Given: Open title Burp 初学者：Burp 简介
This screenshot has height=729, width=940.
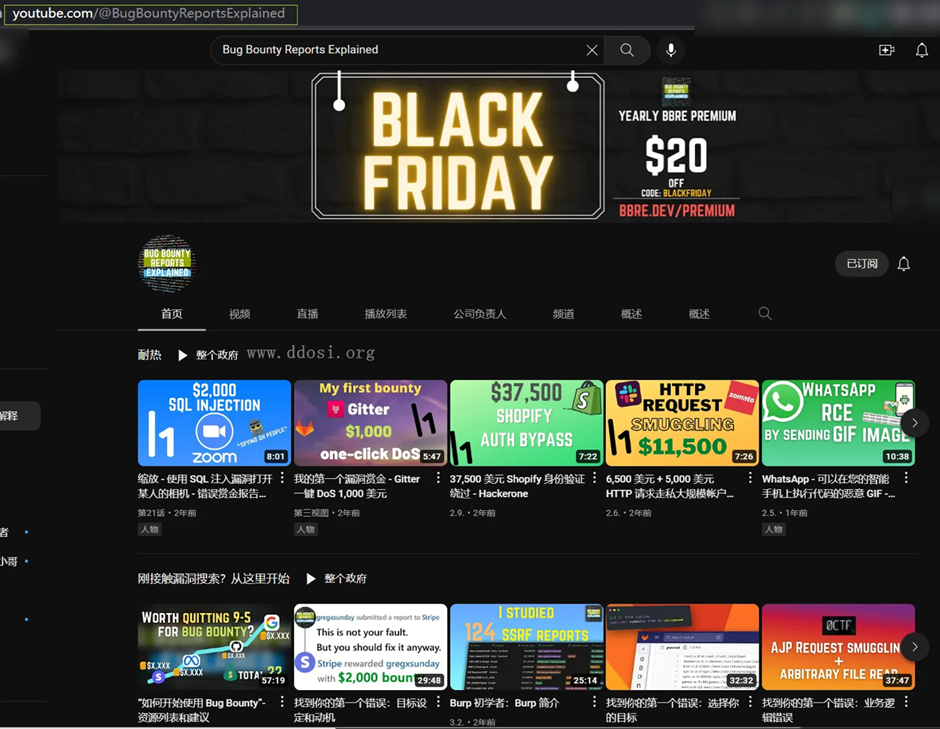Looking at the screenshot, I should tap(504, 703).
